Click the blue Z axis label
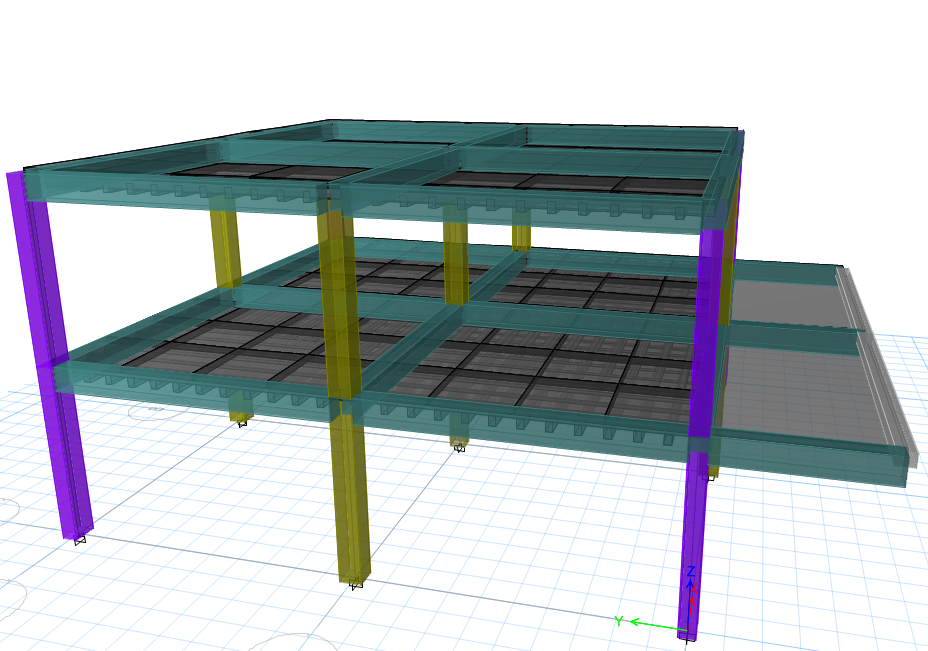Image resolution: width=928 pixels, height=651 pixels. click(x=690, y=572)
